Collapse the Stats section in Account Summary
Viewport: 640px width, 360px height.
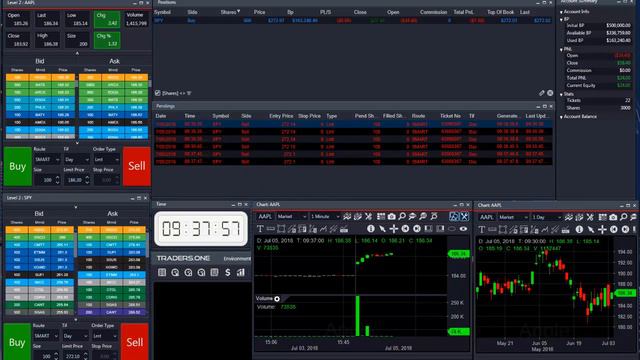point(562,94)
